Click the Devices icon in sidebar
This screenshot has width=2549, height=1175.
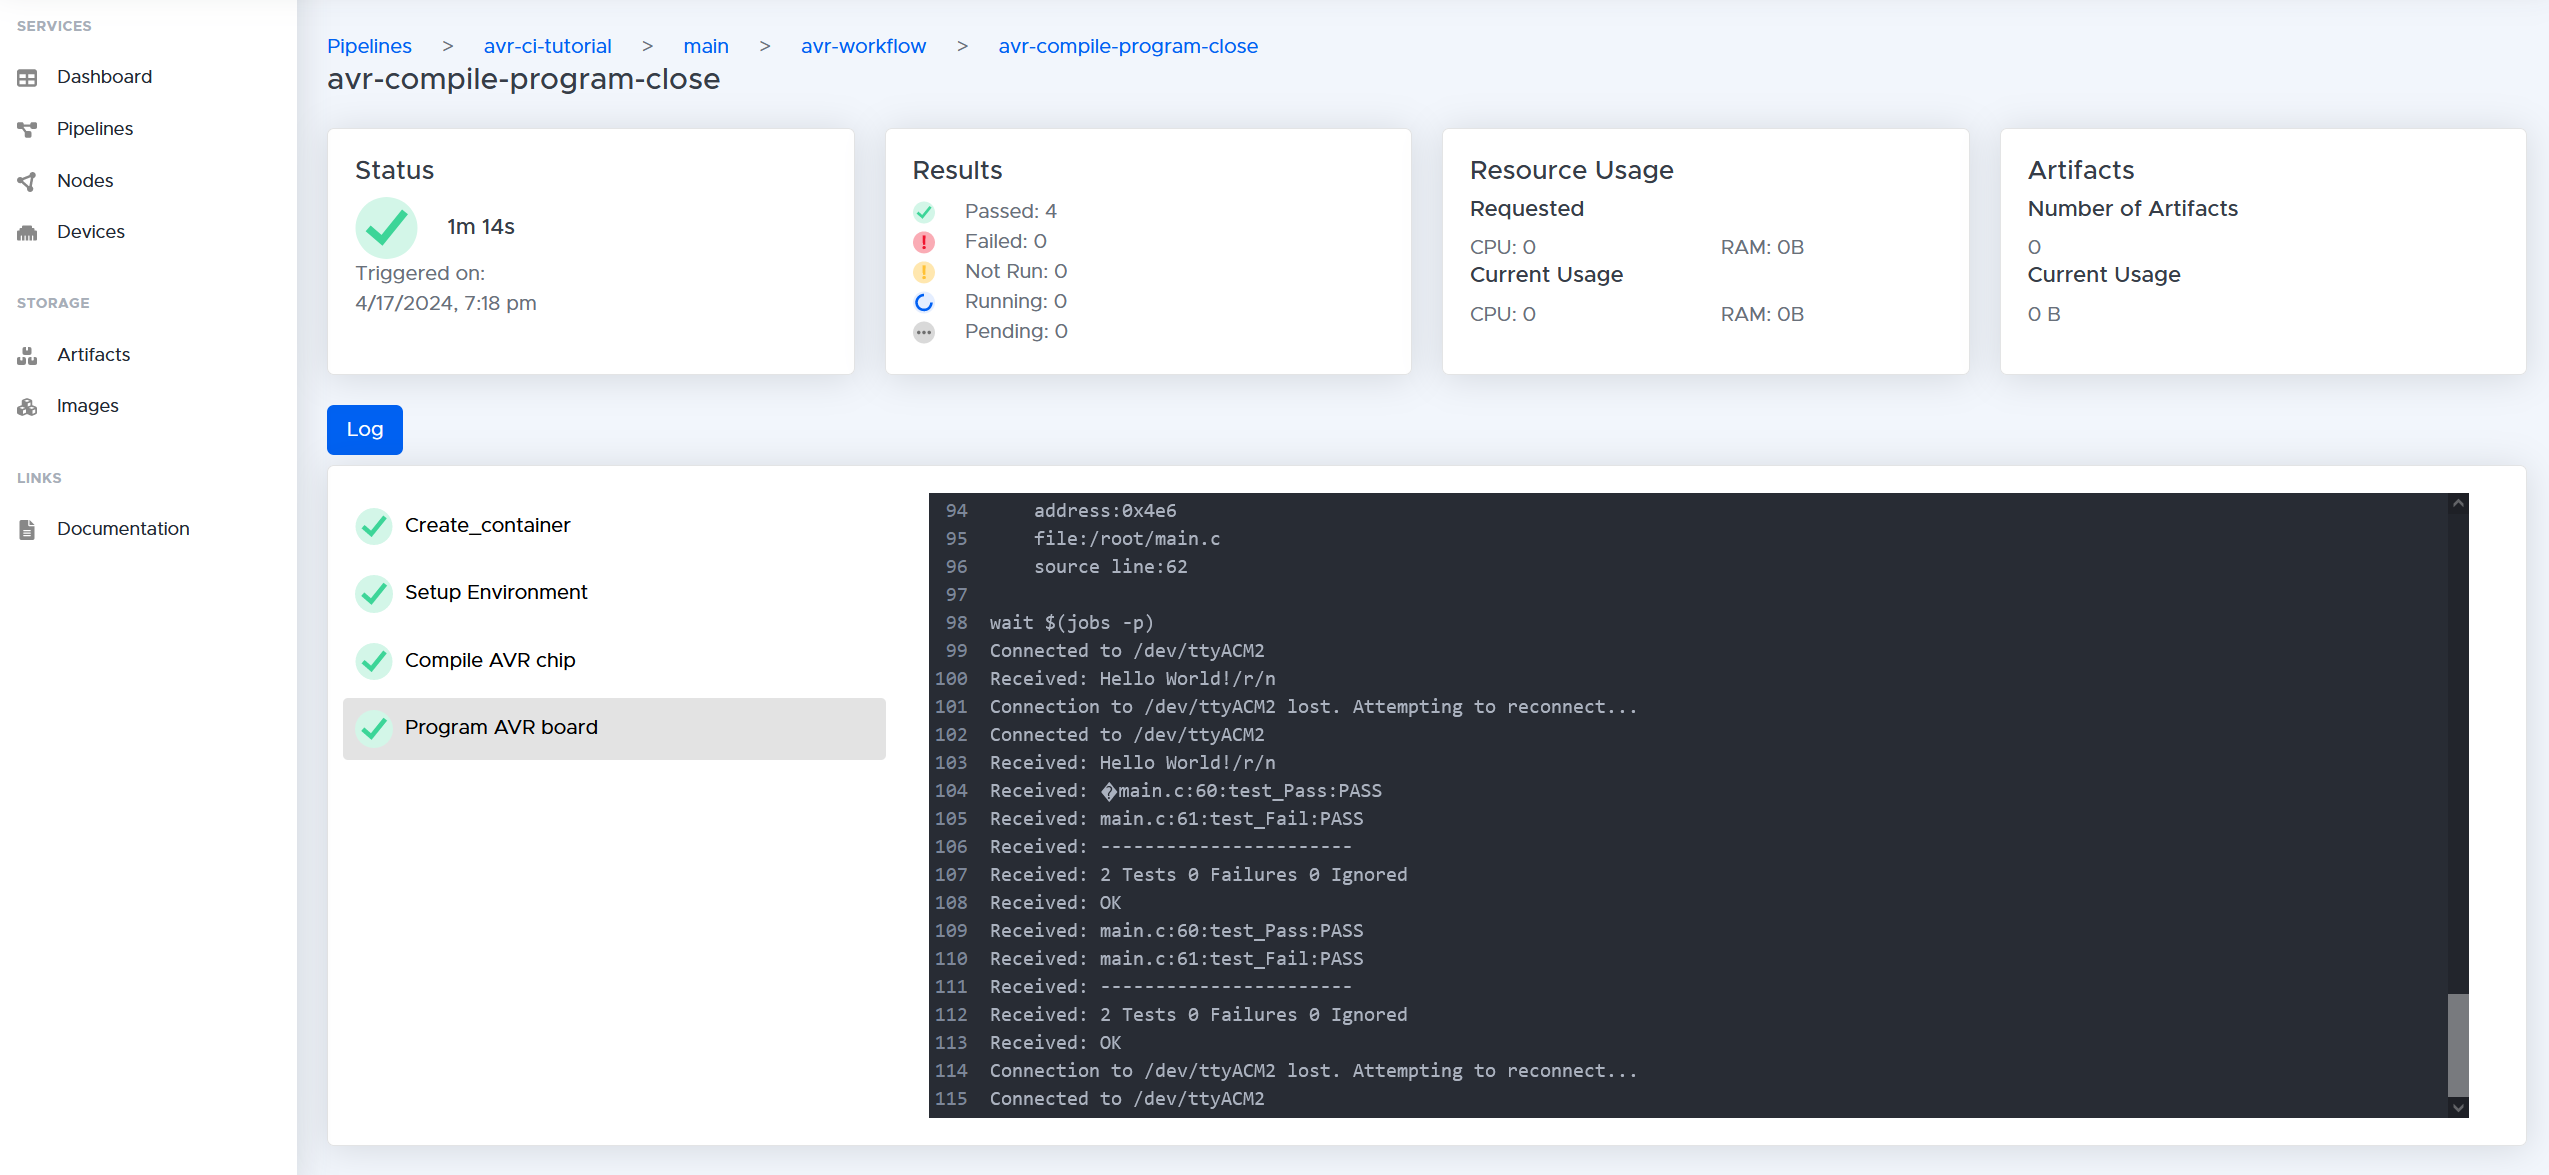point(28,231)
